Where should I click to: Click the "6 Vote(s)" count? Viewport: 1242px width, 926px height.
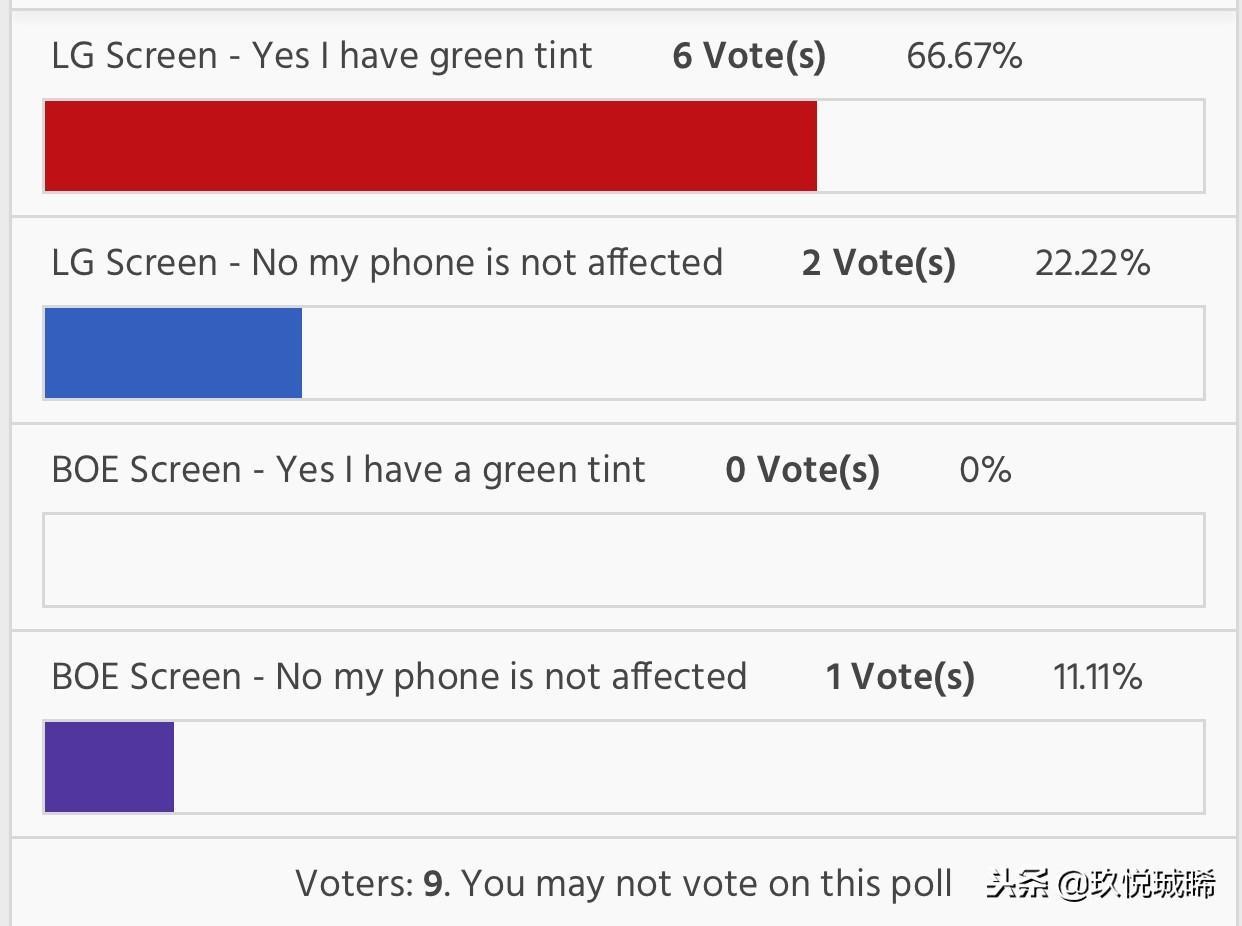pyautogui.click(x=749, y=56)
